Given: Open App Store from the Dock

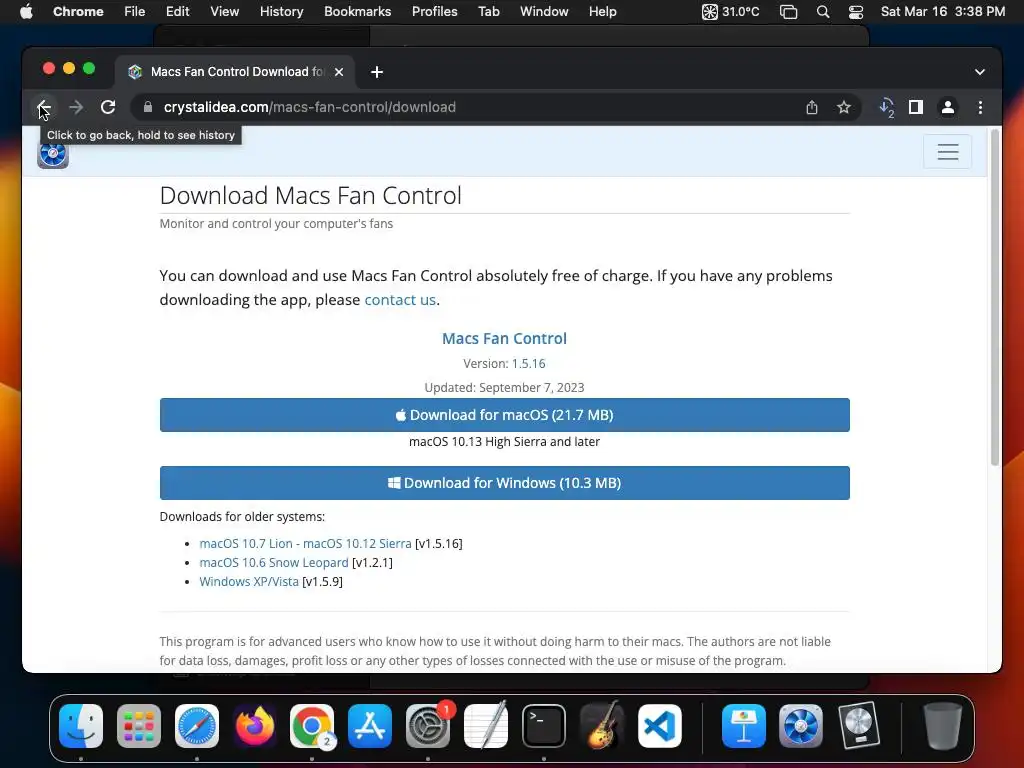Looking at the screenshot, I should tap(370, 726).
